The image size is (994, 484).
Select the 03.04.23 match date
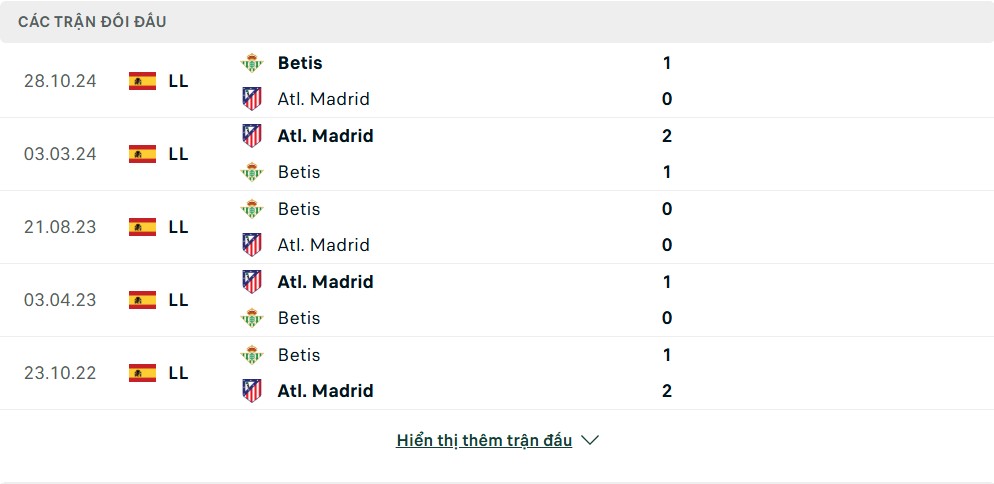click(x=60, y=300)
